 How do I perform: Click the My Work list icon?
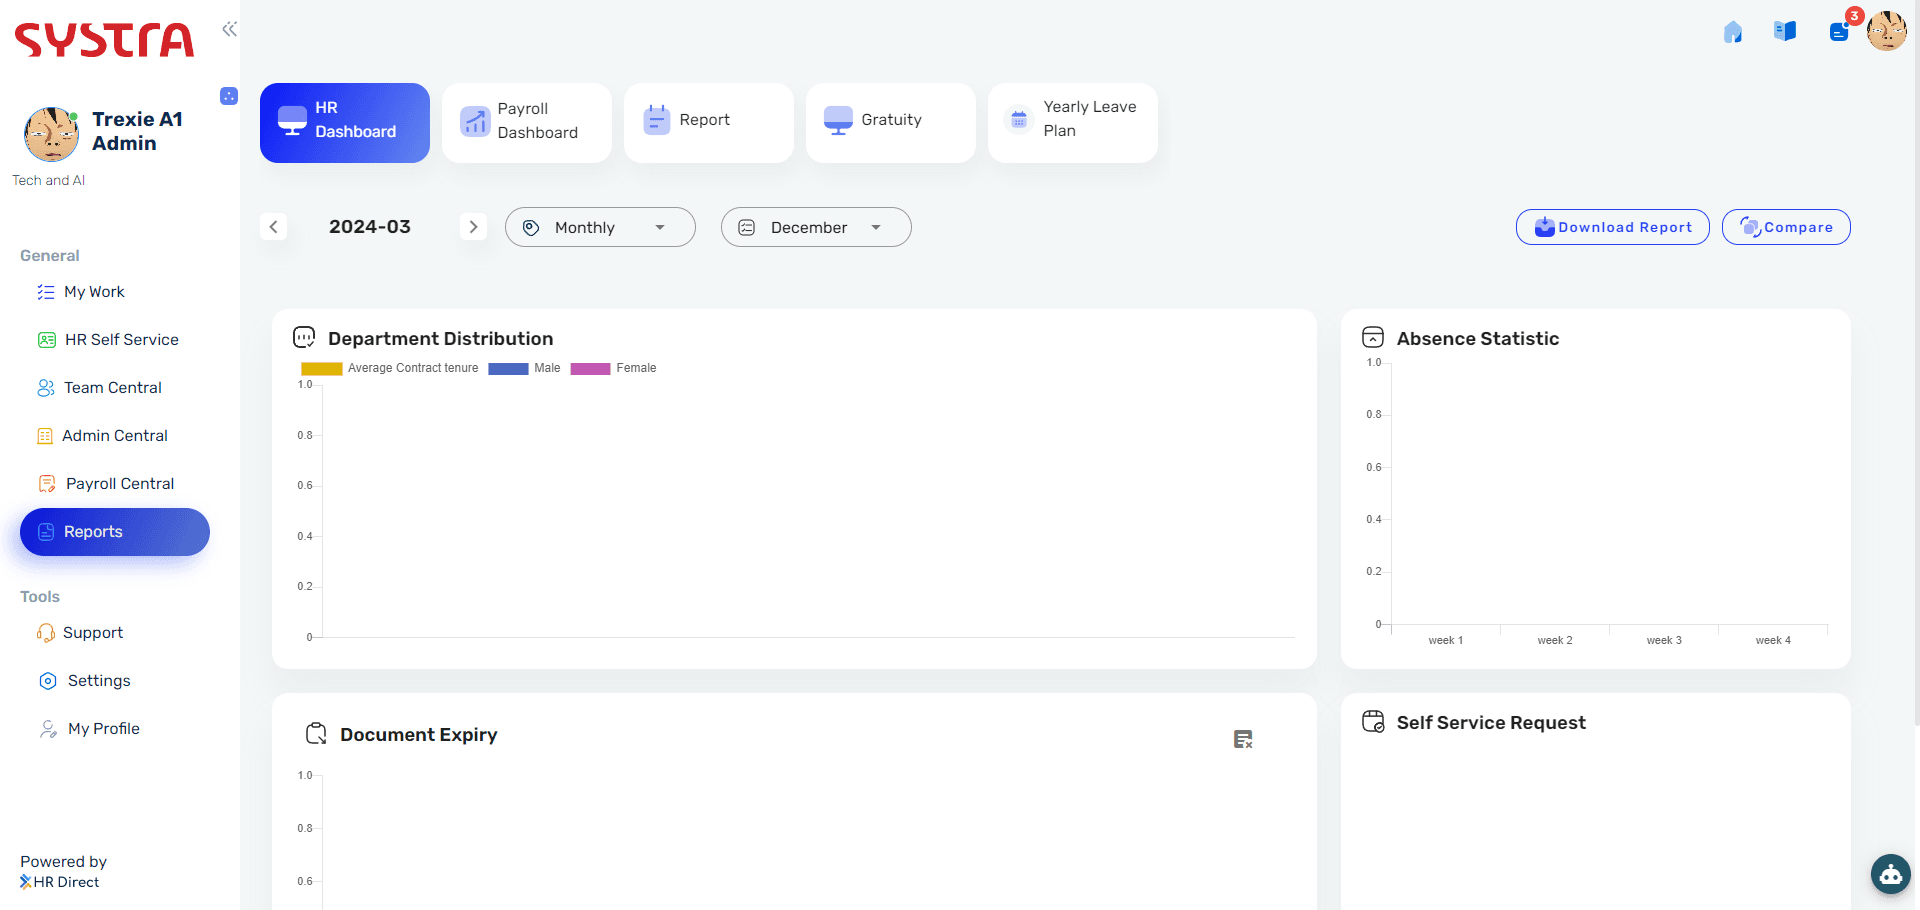click(x=46, y=292)
